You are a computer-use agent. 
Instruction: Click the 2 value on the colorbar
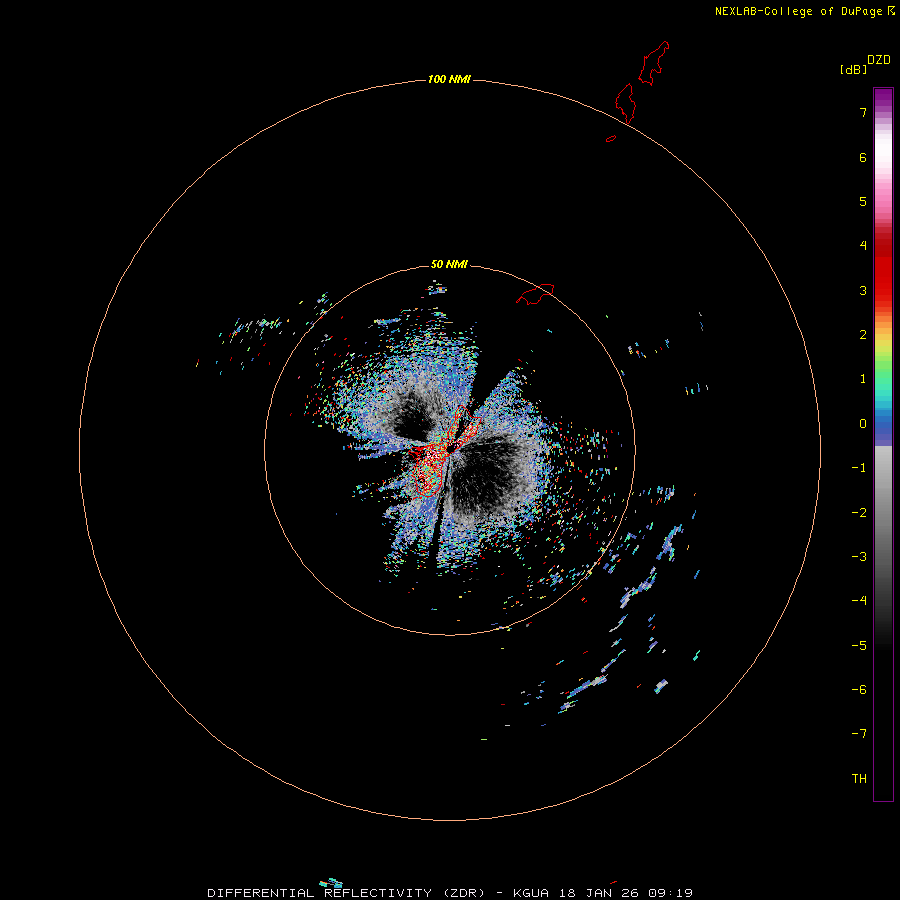(x=863, y=335)
